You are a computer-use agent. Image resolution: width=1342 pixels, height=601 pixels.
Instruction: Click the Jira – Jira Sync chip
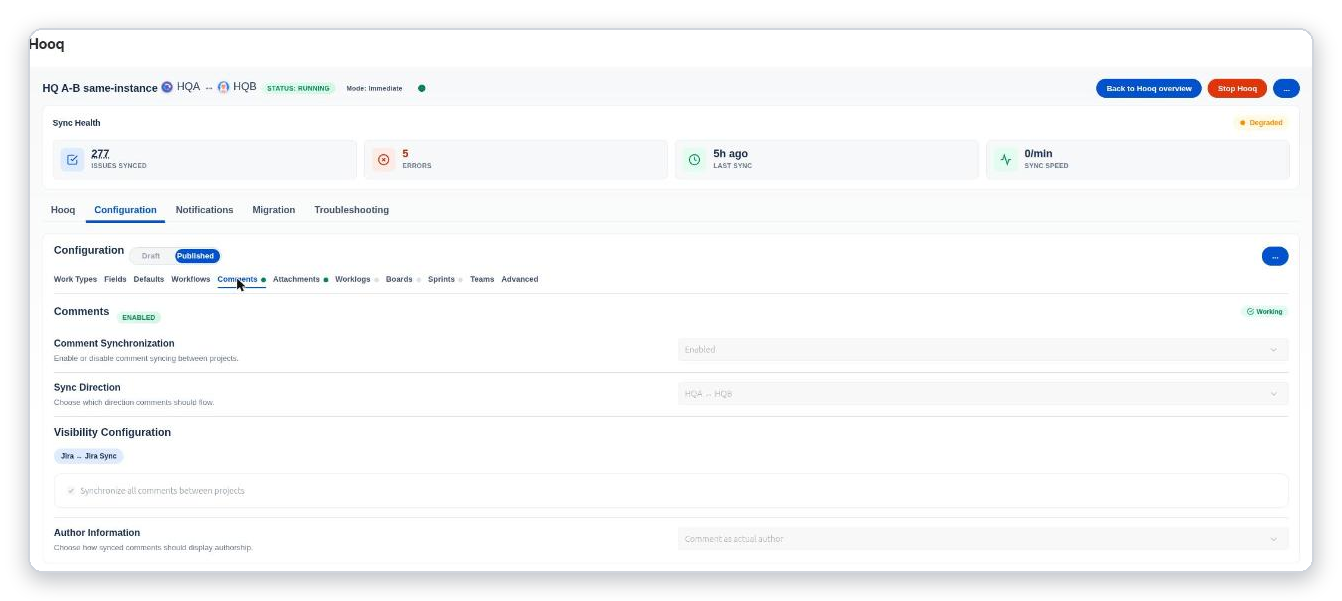tap(89, 456)
